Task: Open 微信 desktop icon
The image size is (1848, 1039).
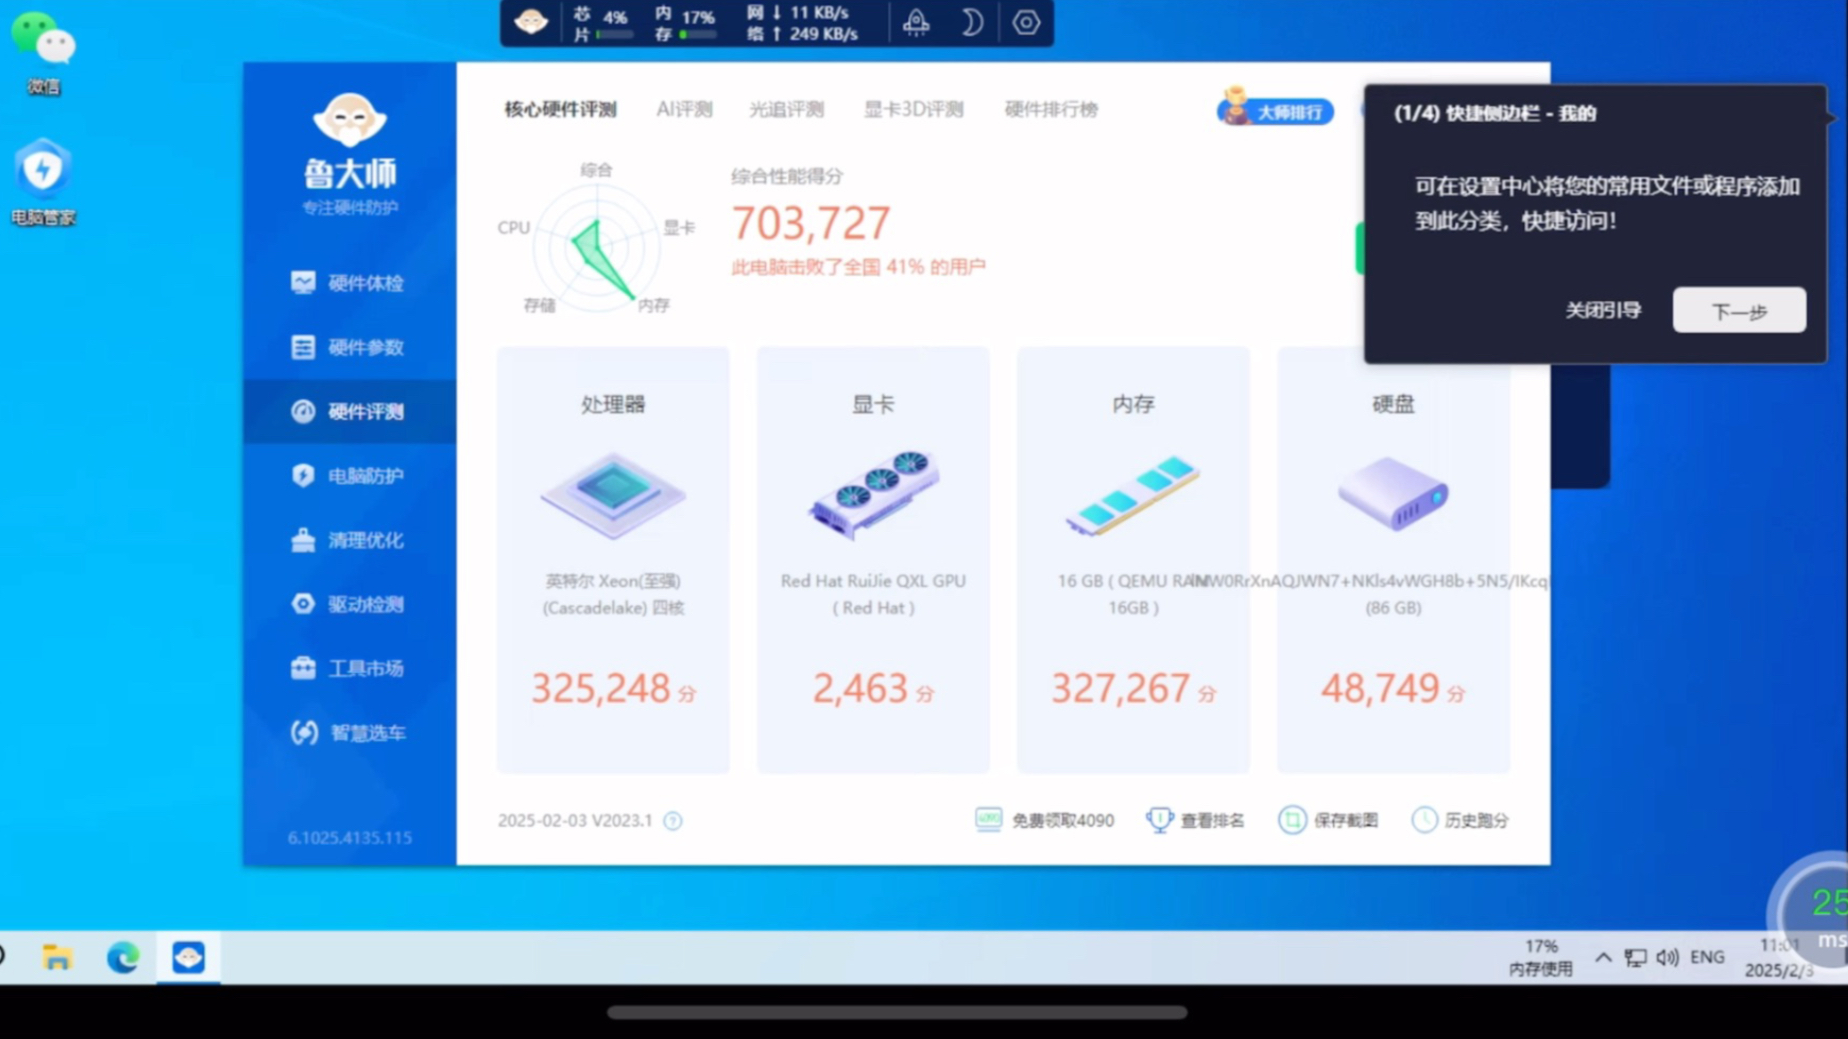Action: [x=43, y=54]
